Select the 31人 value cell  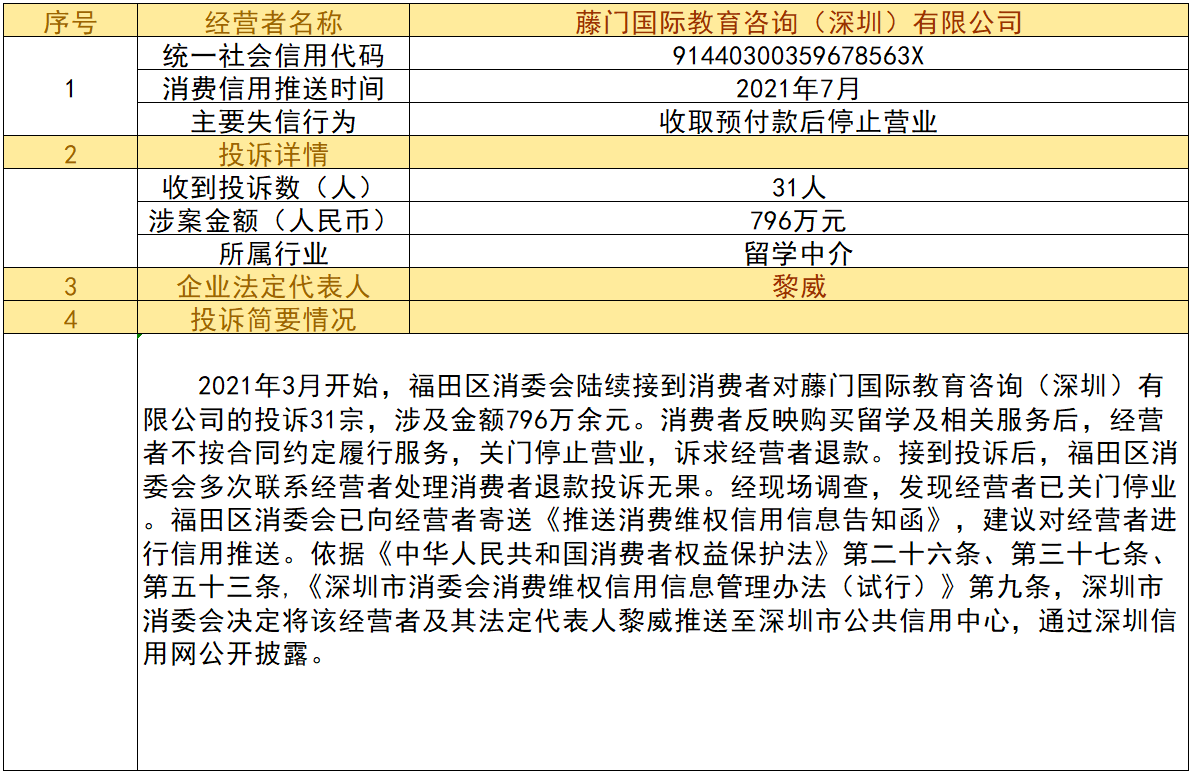tap(798, 188)
